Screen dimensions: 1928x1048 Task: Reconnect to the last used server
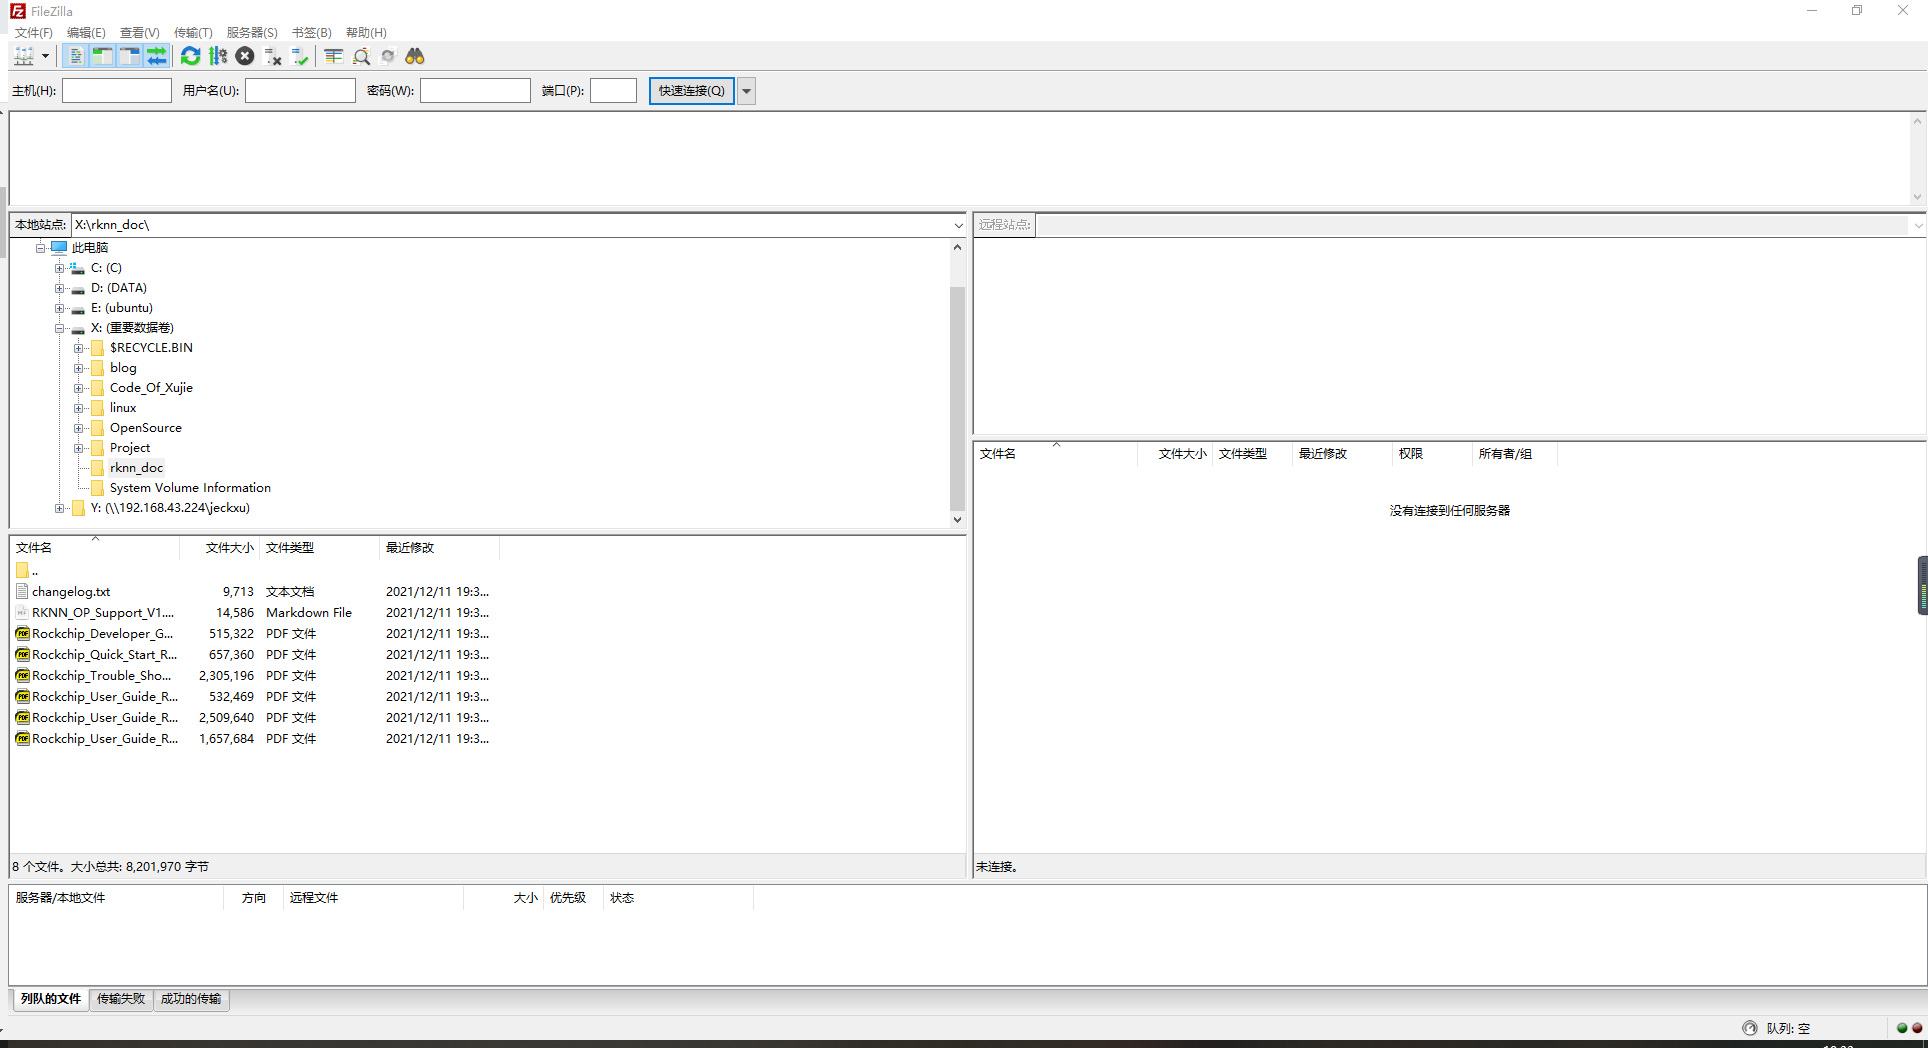(300, 56)
